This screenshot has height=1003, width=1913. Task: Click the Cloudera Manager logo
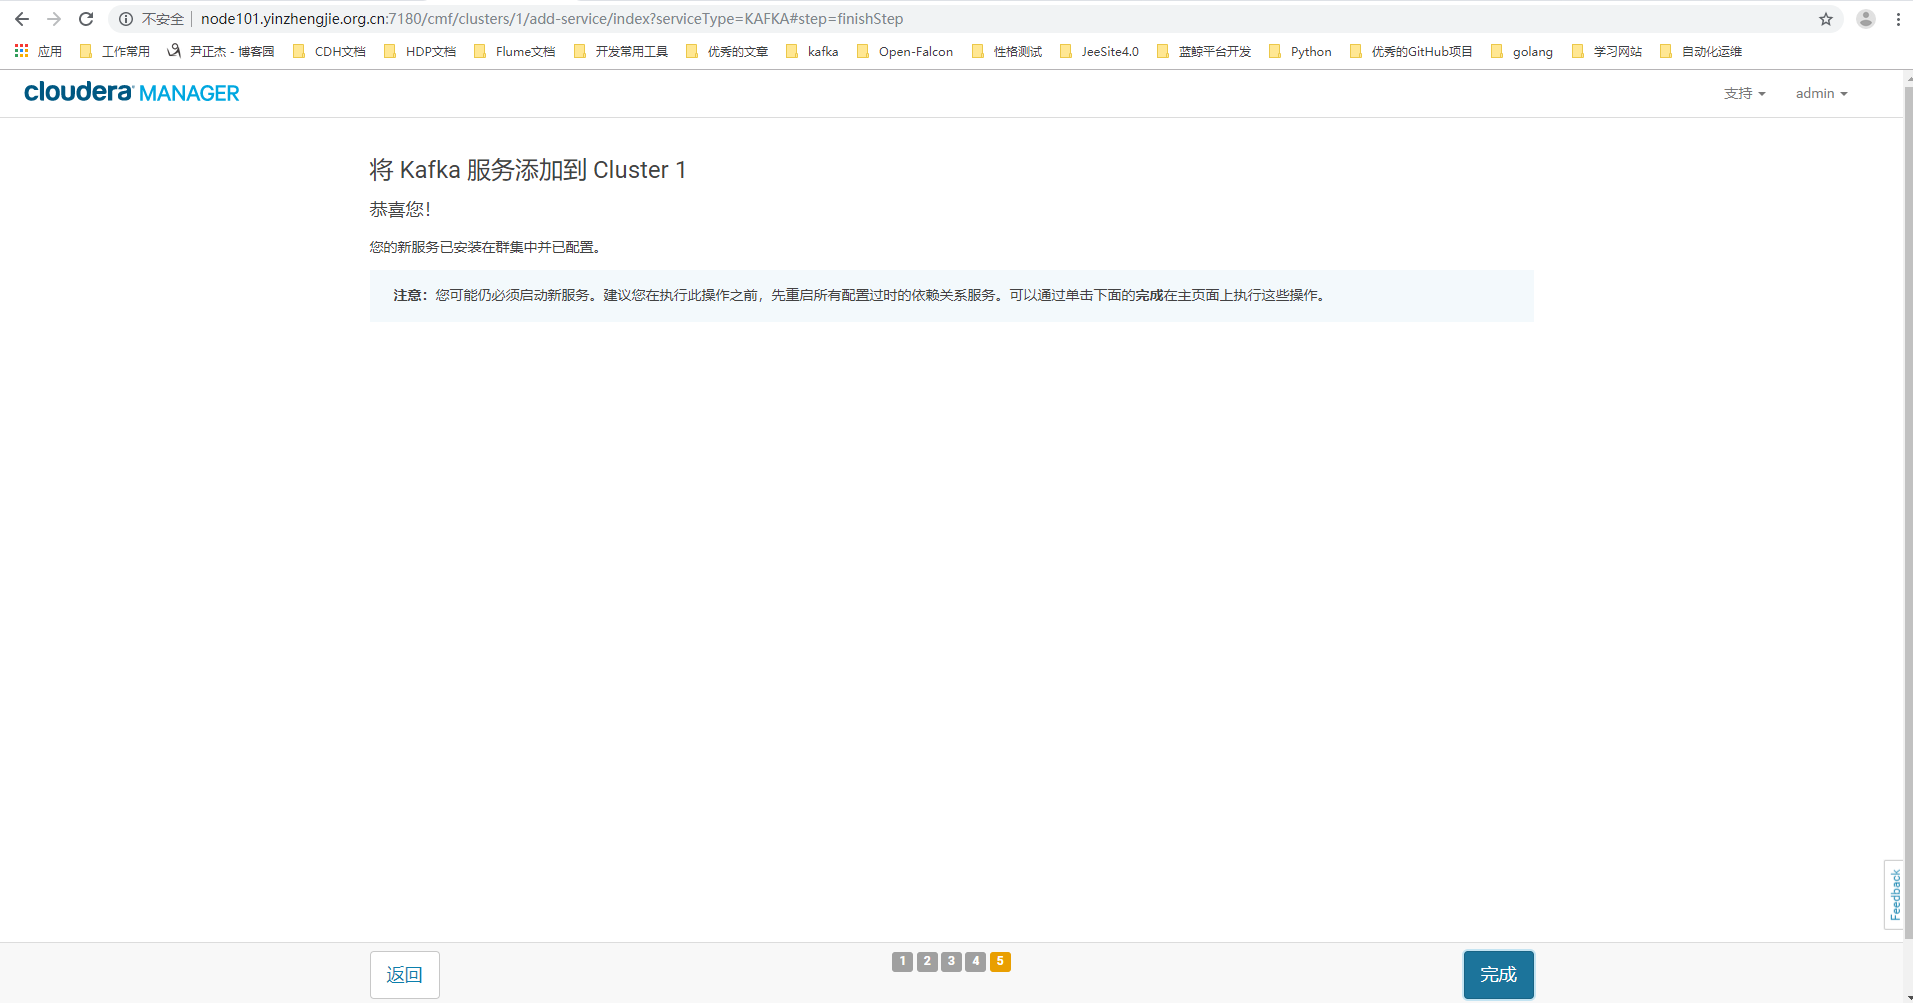tap(132, 93)
